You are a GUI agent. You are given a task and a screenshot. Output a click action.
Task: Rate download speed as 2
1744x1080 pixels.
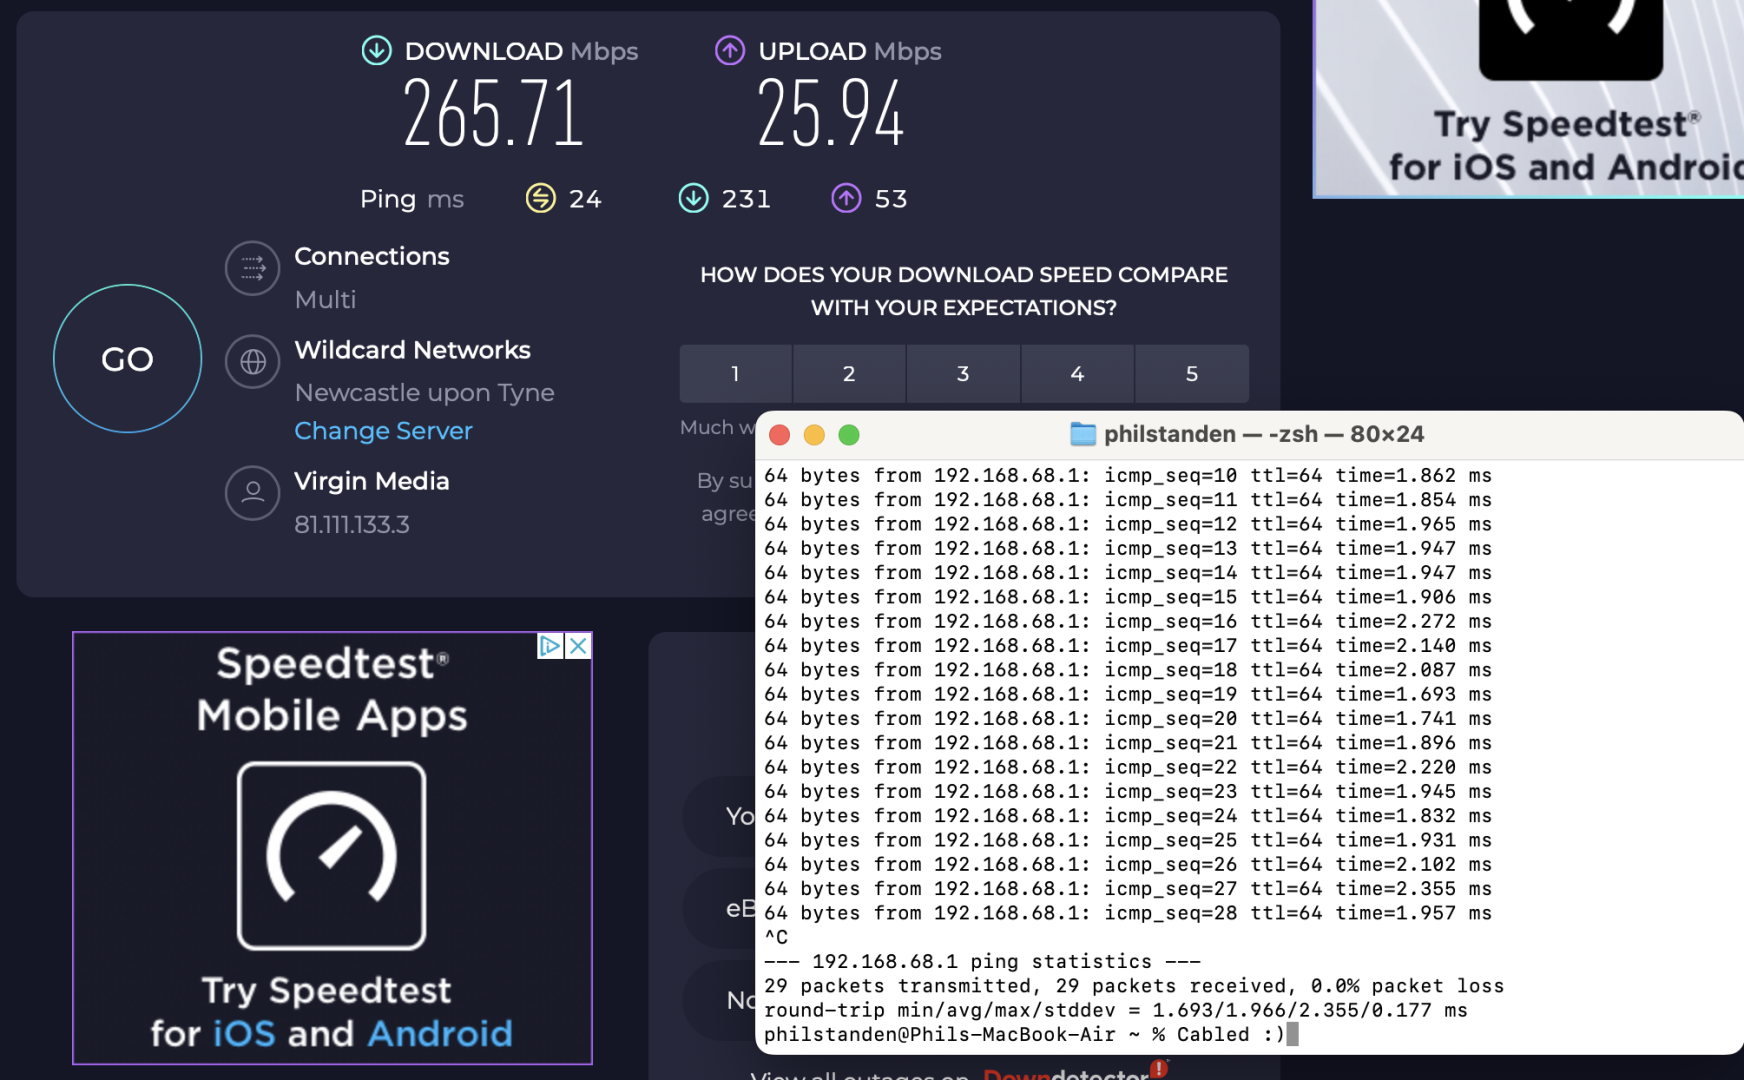[849, 374]
